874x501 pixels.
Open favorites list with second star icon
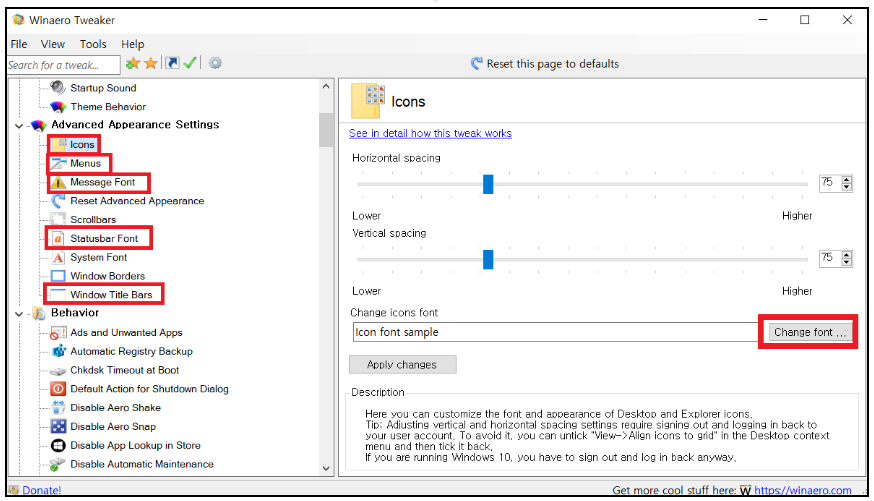point(150,64)
